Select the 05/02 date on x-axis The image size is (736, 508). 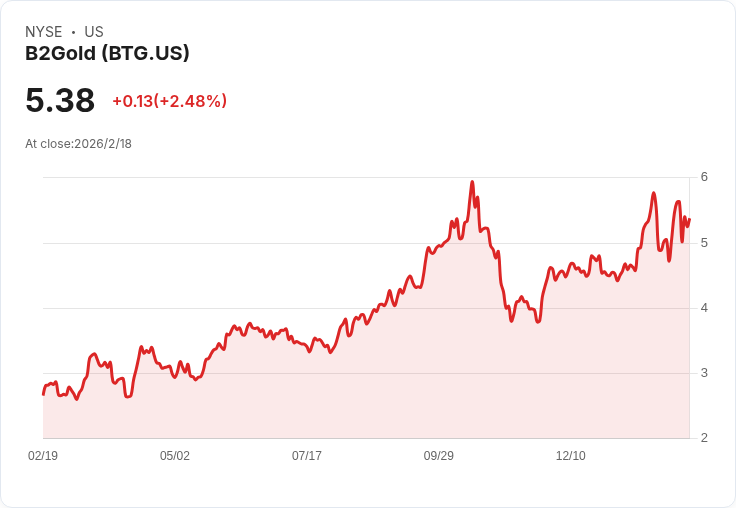(175, 455)
